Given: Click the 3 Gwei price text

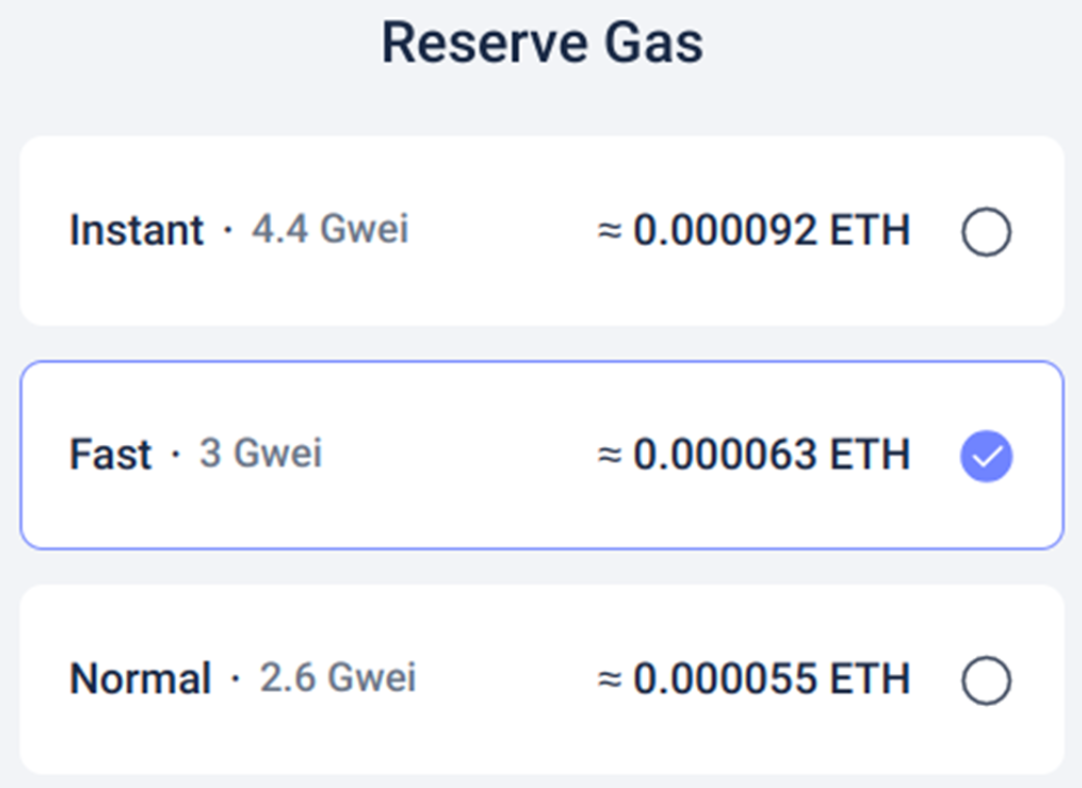Looking at the screenshot, I should click(x=261, y=455).
